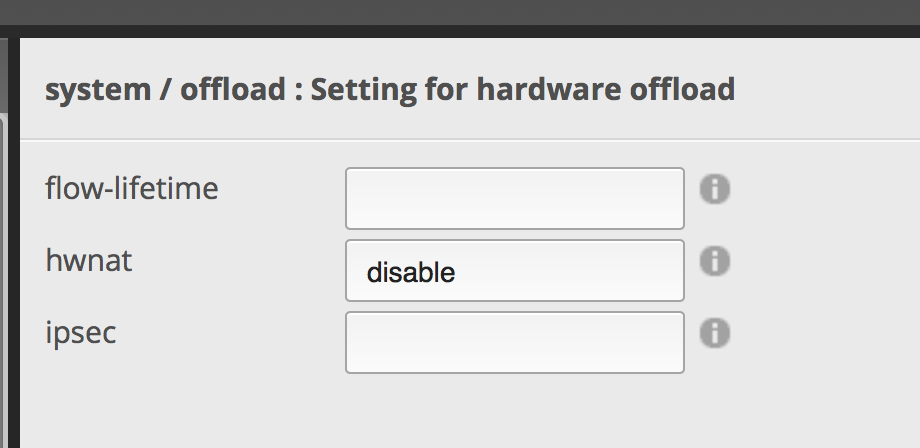Screen dimensions: 920x448
Task: Click the divider line under the header
Action: pos(470,139)
